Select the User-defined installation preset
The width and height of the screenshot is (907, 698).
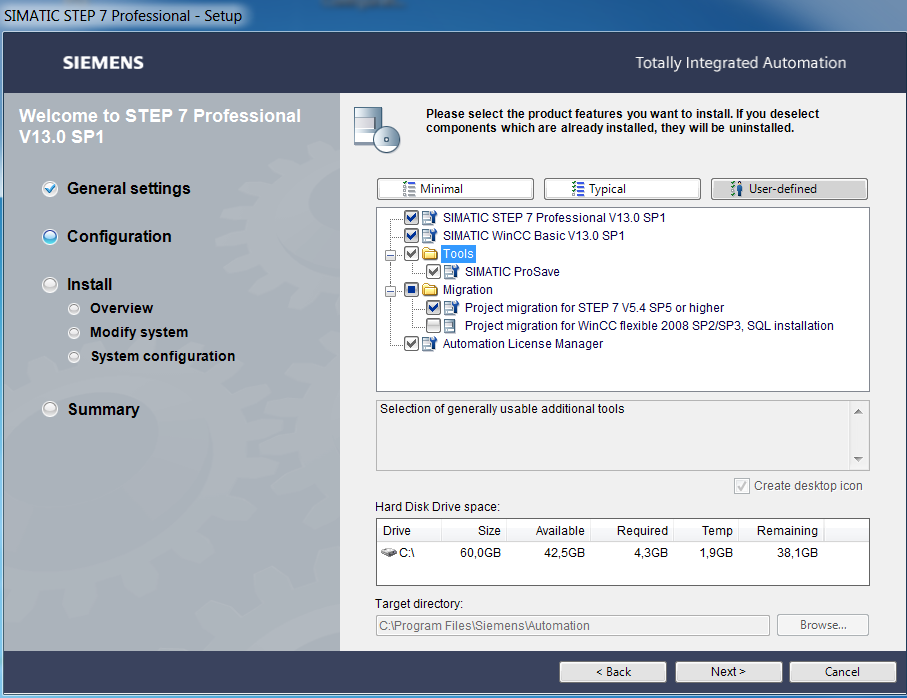point(790,189)
